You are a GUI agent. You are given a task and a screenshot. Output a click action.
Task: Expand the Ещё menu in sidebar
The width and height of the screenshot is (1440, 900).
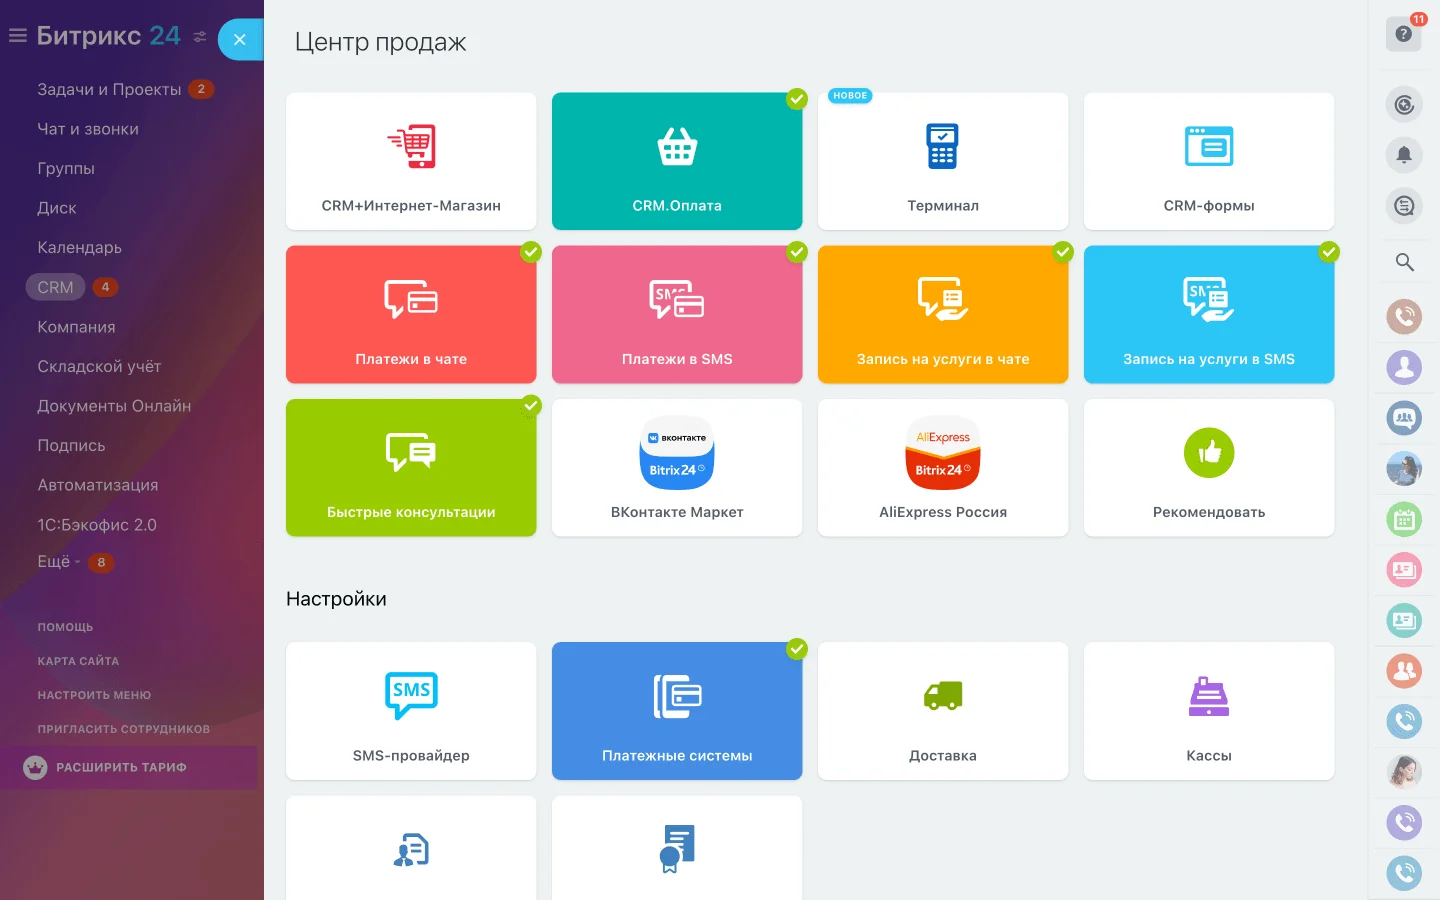(x=58, y=562)
